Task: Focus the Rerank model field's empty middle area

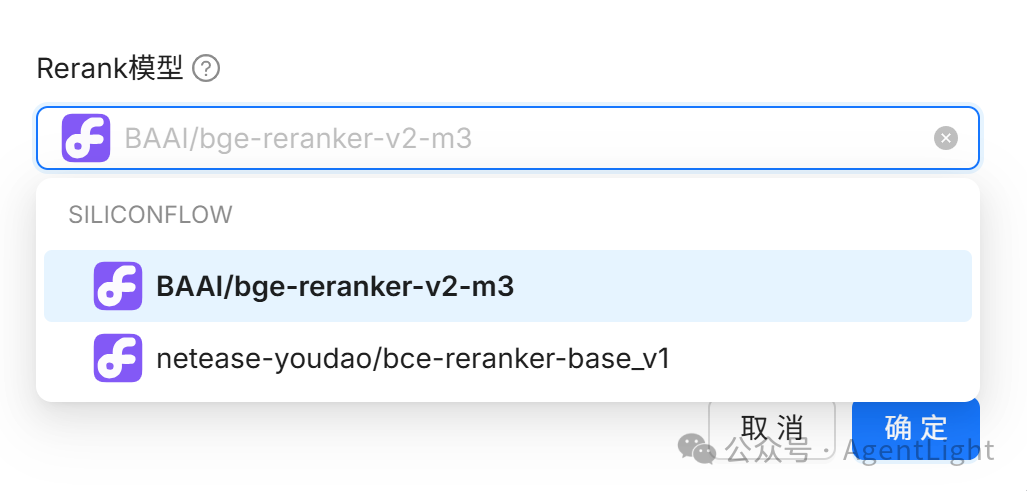Action: coord(701,138)
